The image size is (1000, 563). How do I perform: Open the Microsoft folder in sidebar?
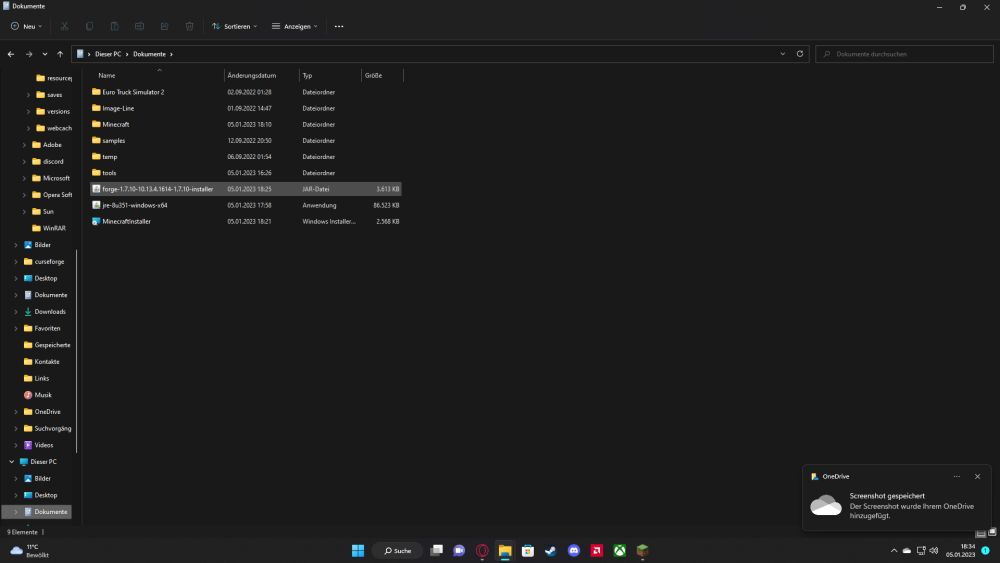(50, 178)
